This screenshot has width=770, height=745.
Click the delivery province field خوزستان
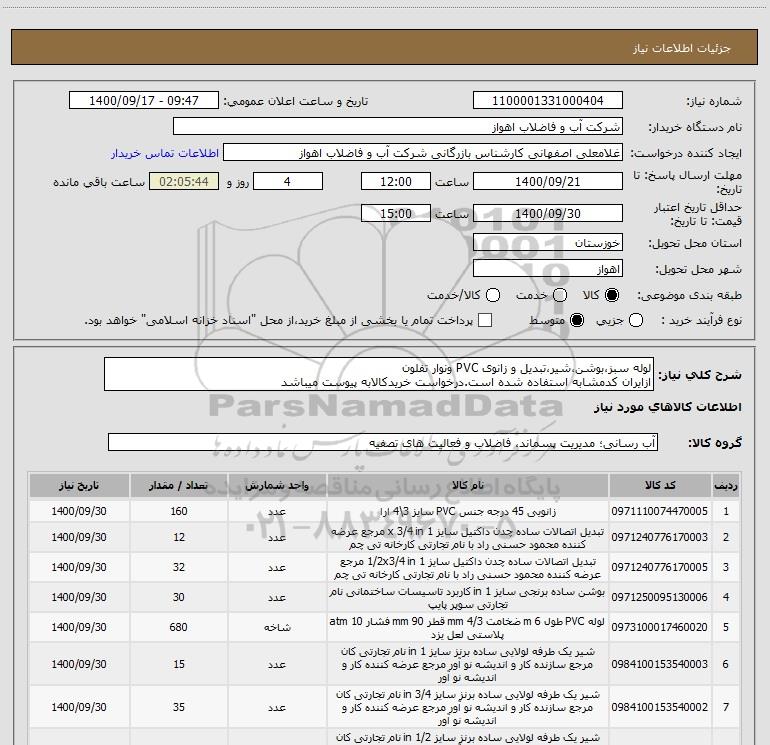click(x=548, y=243)
